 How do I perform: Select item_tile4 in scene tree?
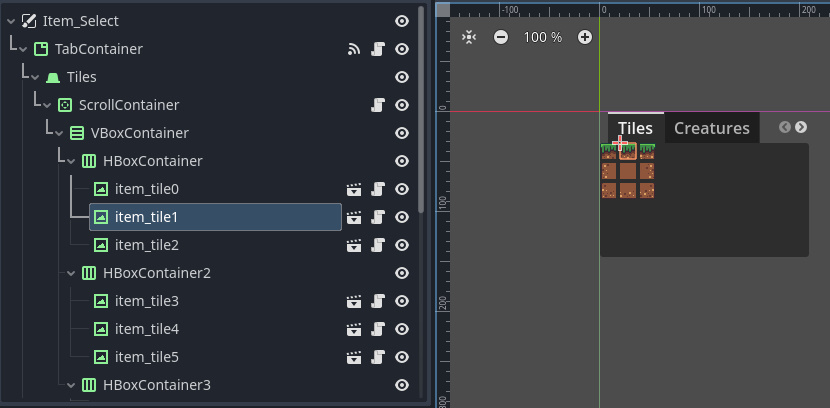pyautogui.click(x=147, y=330)
